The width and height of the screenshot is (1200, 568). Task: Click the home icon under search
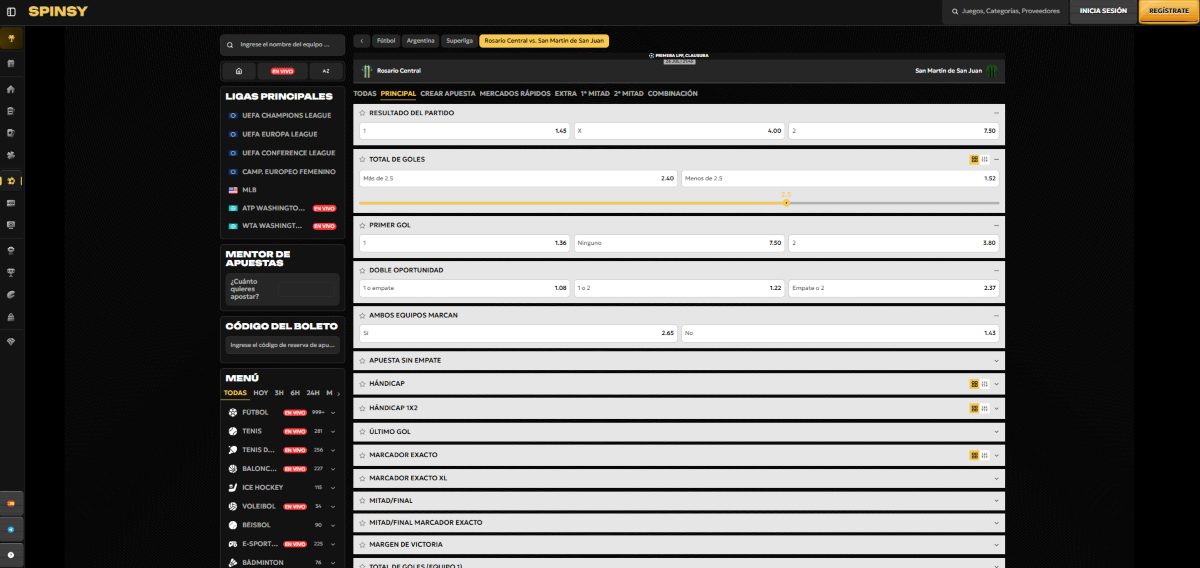tap(239, 71)
